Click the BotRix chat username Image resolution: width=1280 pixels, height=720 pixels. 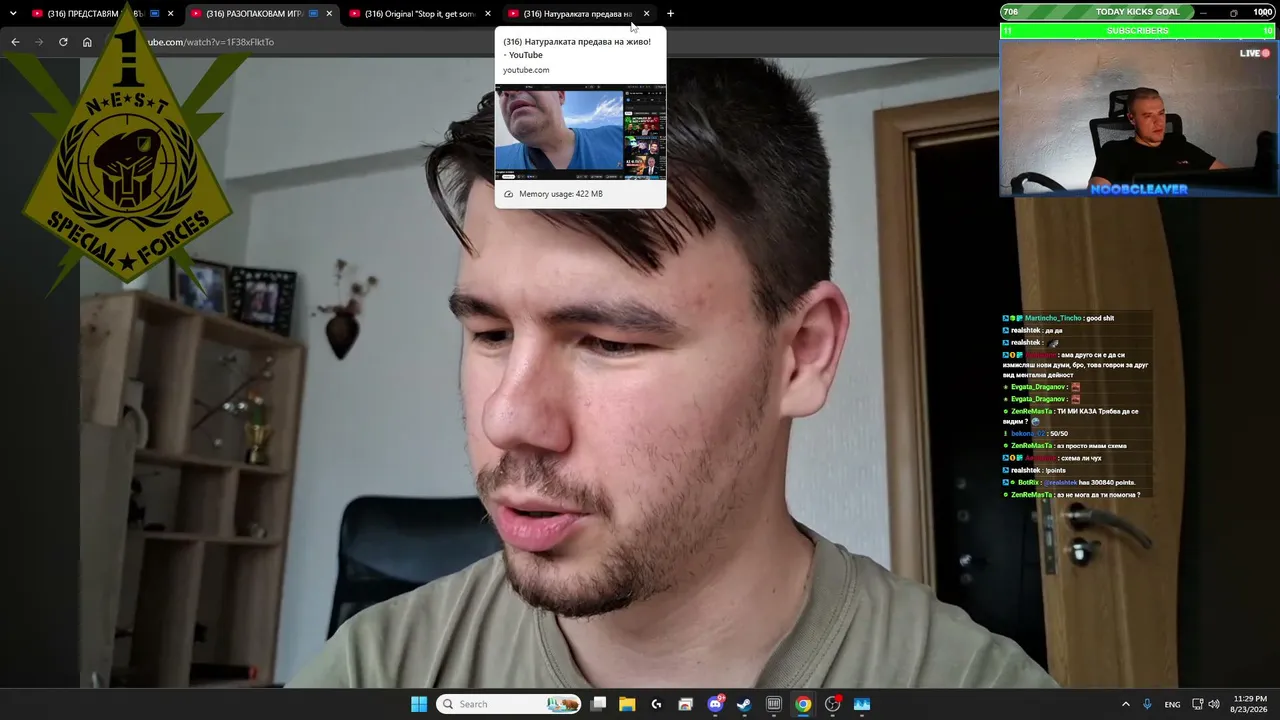(x=1030, y=483)
